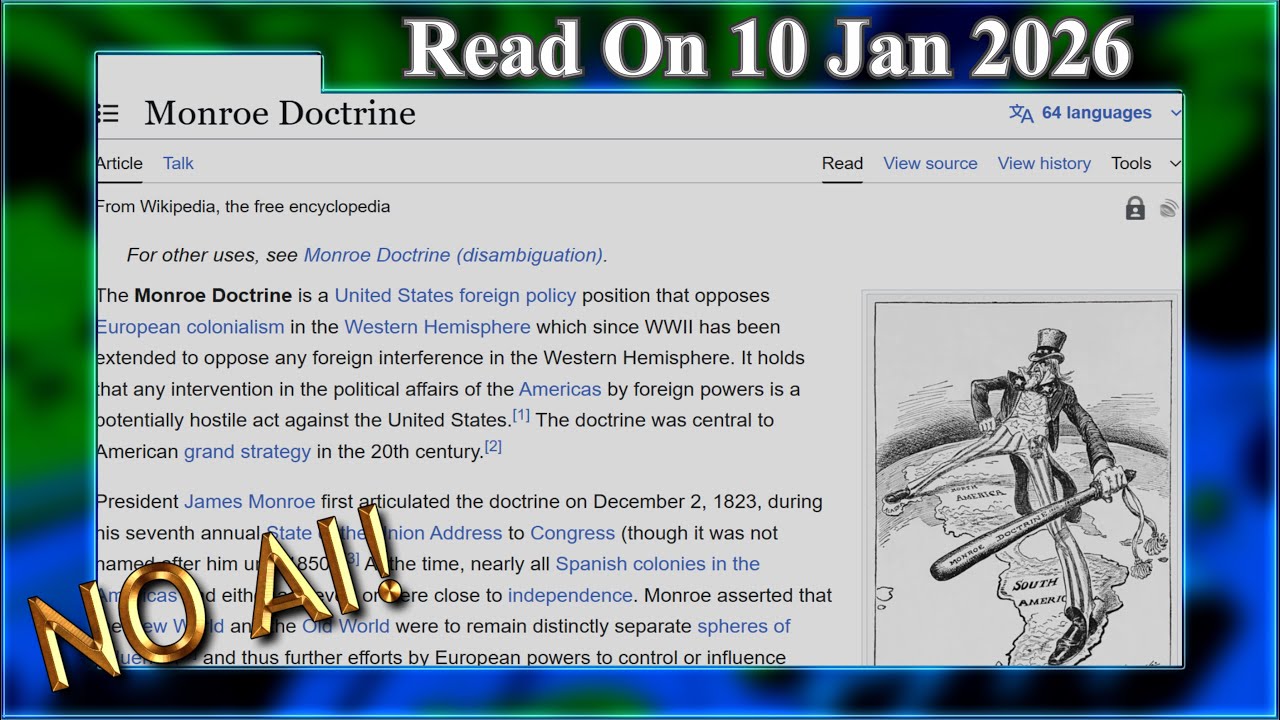Follow the spheres of link
Image resolution: width=1280 pixels, height=720 pixels.
click(743, 626)
